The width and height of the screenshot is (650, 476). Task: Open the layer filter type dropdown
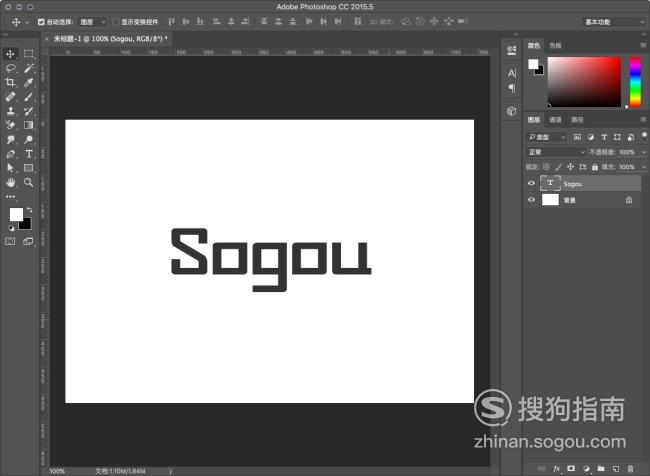click(x=546, y=137)
